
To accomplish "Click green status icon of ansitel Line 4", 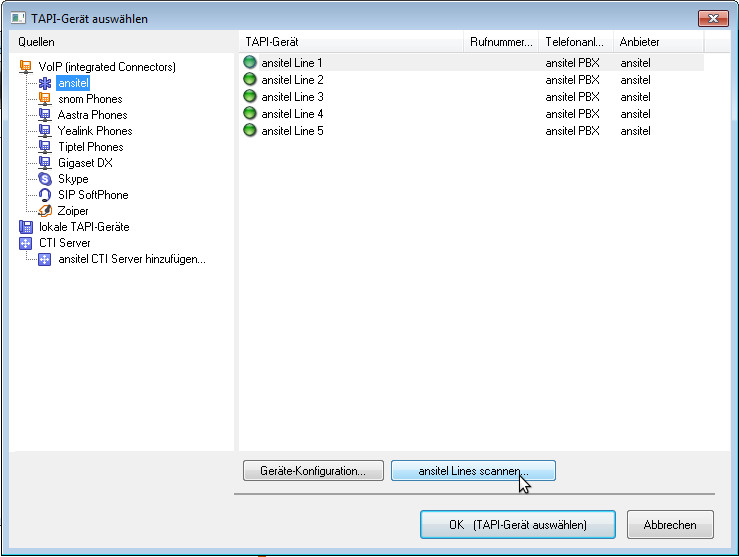I will pyautogui.click(x=250, y=114).
